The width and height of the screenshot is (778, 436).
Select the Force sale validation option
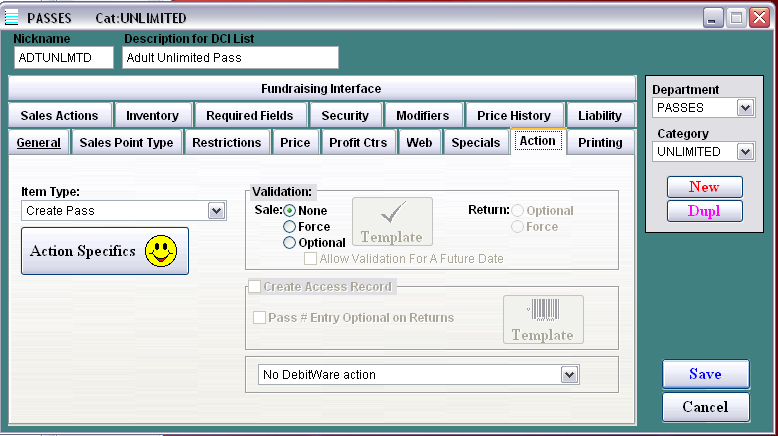point(289,227)
